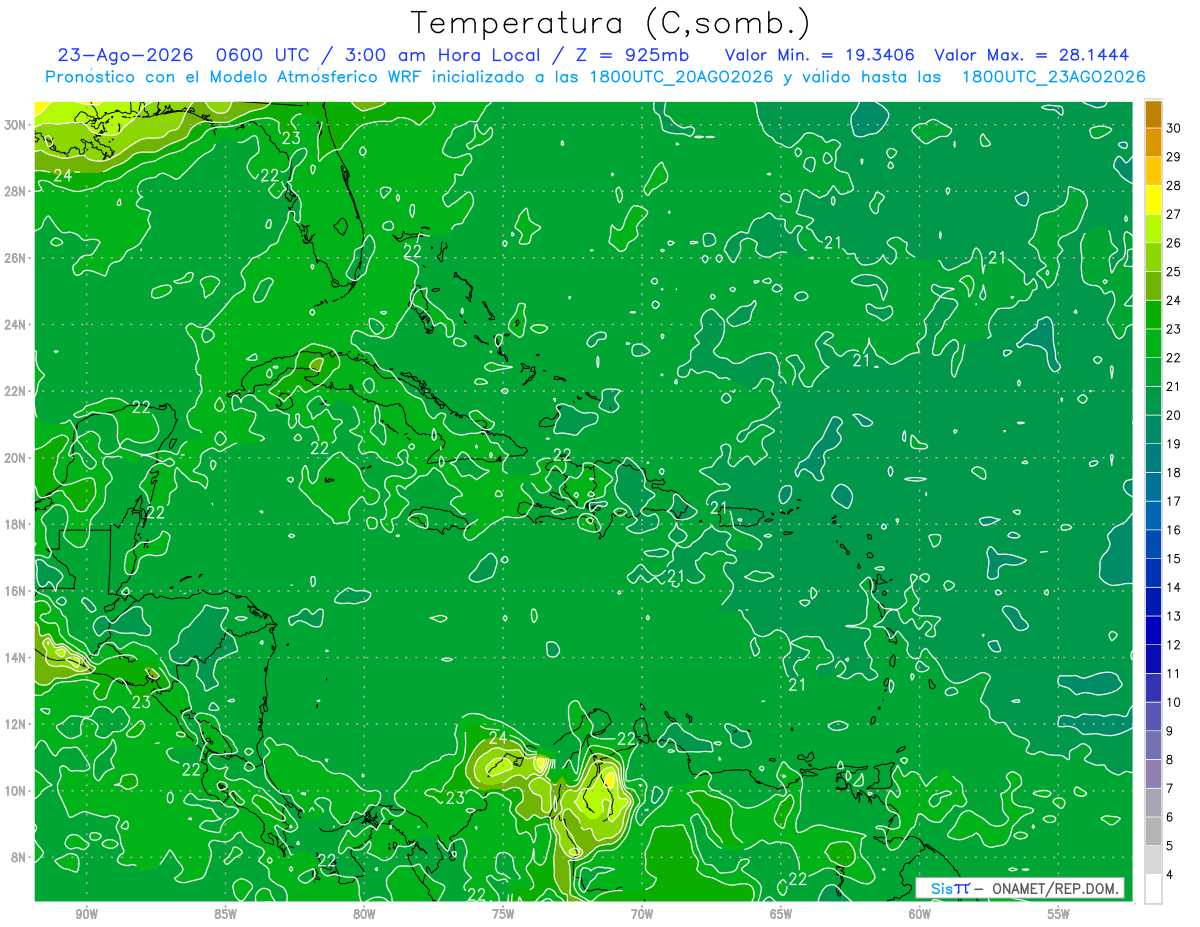Click the colorbar label 28
This screenshot has height=927, width=1200.
coord(1175,185)
